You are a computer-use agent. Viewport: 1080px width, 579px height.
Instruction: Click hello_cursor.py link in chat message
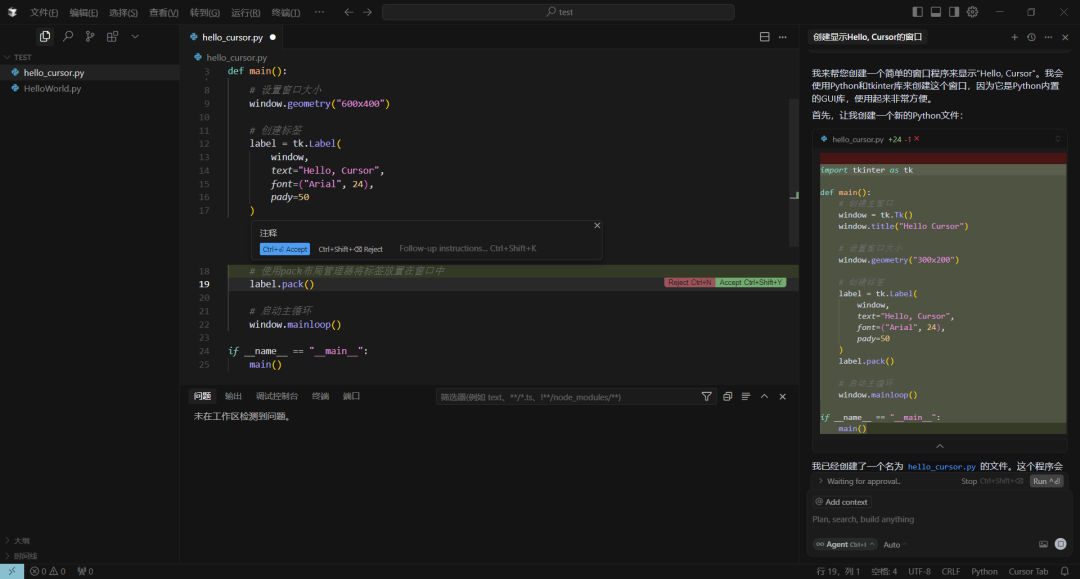coord(942,467)
